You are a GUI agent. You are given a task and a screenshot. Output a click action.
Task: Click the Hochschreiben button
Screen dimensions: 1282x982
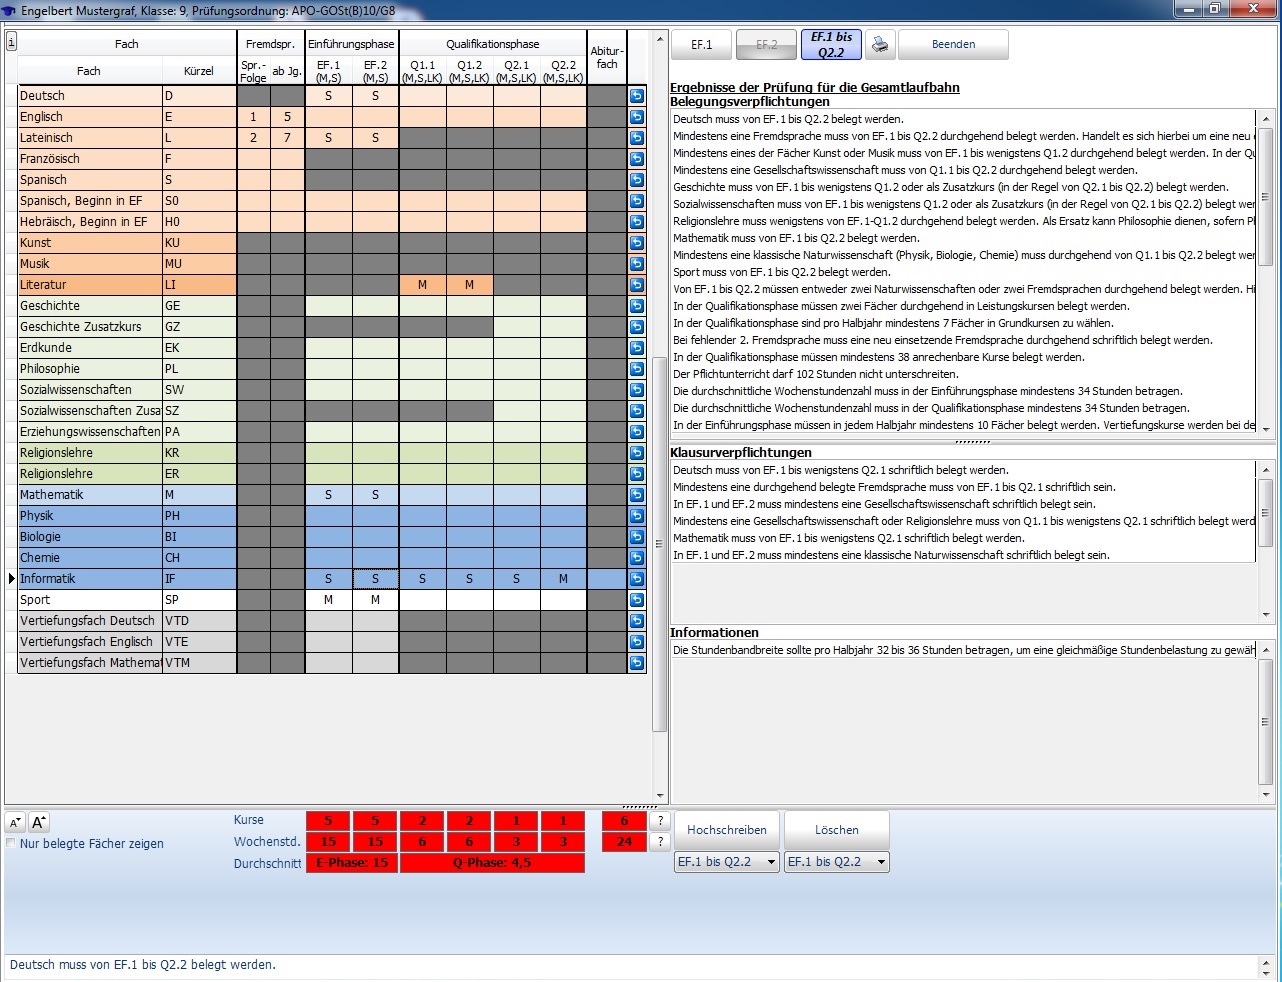click(x=727, y=830)
